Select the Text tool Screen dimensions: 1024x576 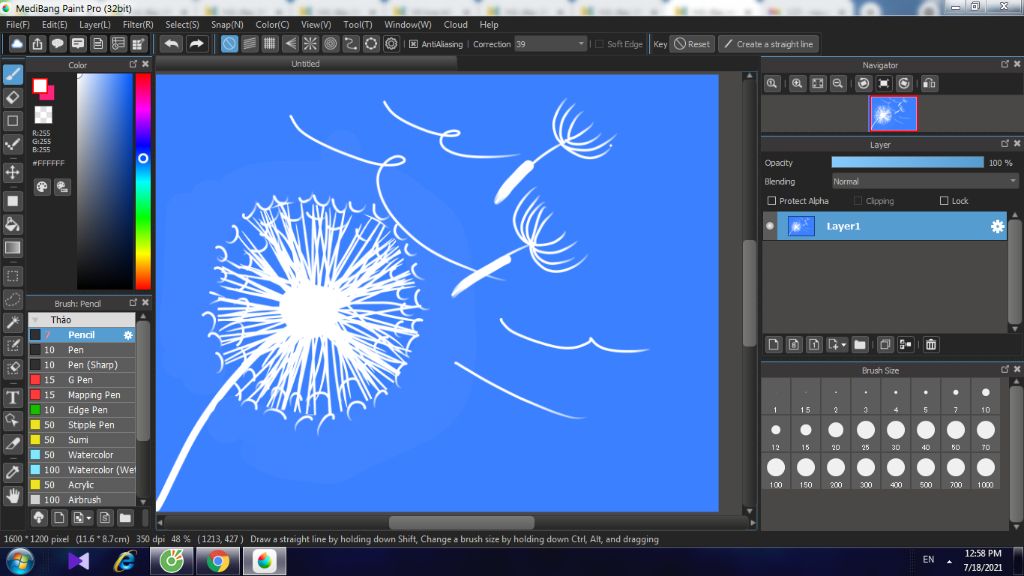pos(12,397)
